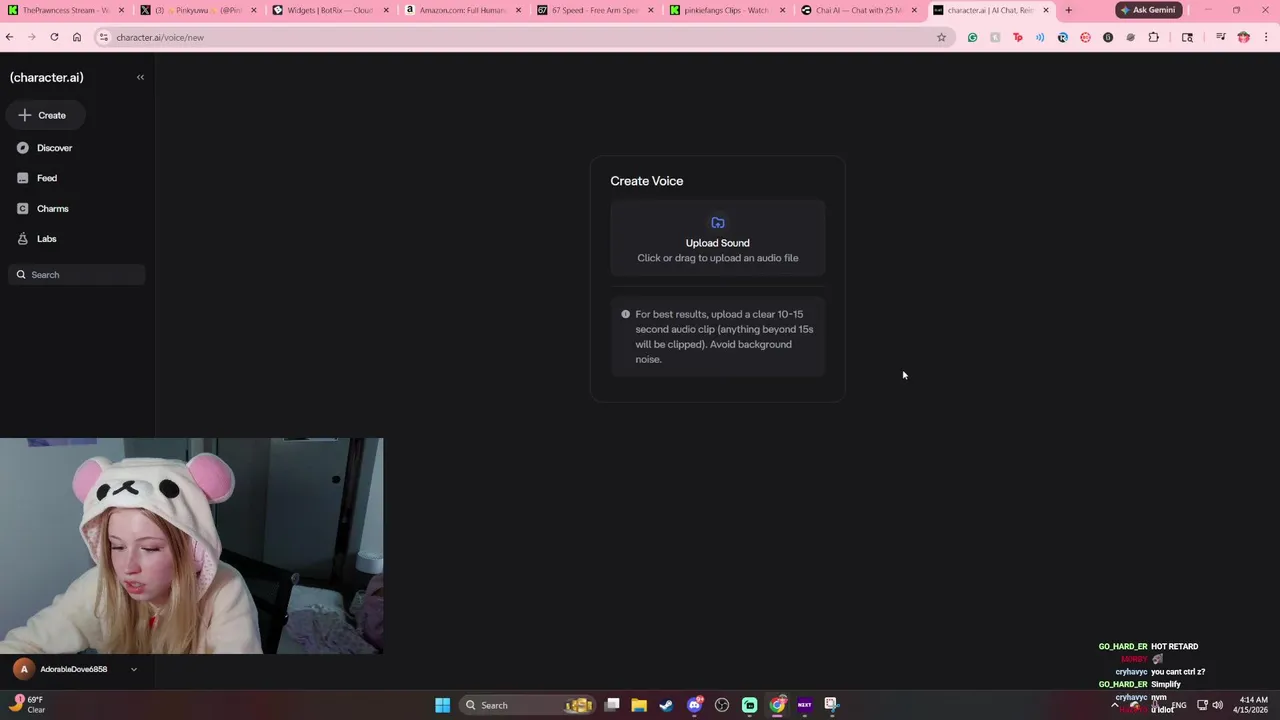Click the Ask Gemini button

pyautogui.click(x=1148, y=10)
